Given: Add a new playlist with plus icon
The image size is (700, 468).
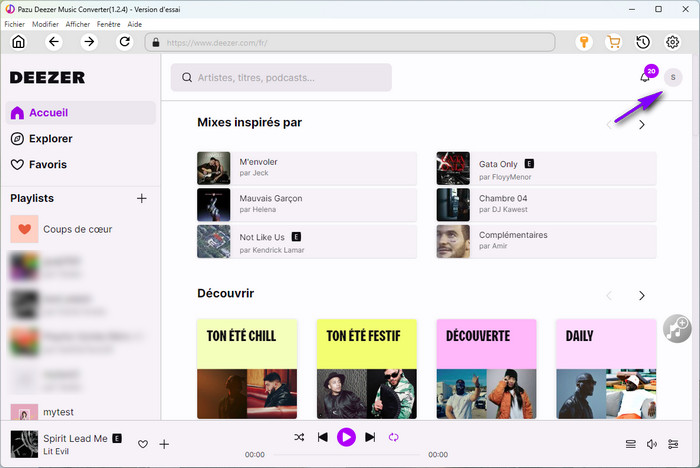Looking at the screenshot, I should [x=142, y=198].
